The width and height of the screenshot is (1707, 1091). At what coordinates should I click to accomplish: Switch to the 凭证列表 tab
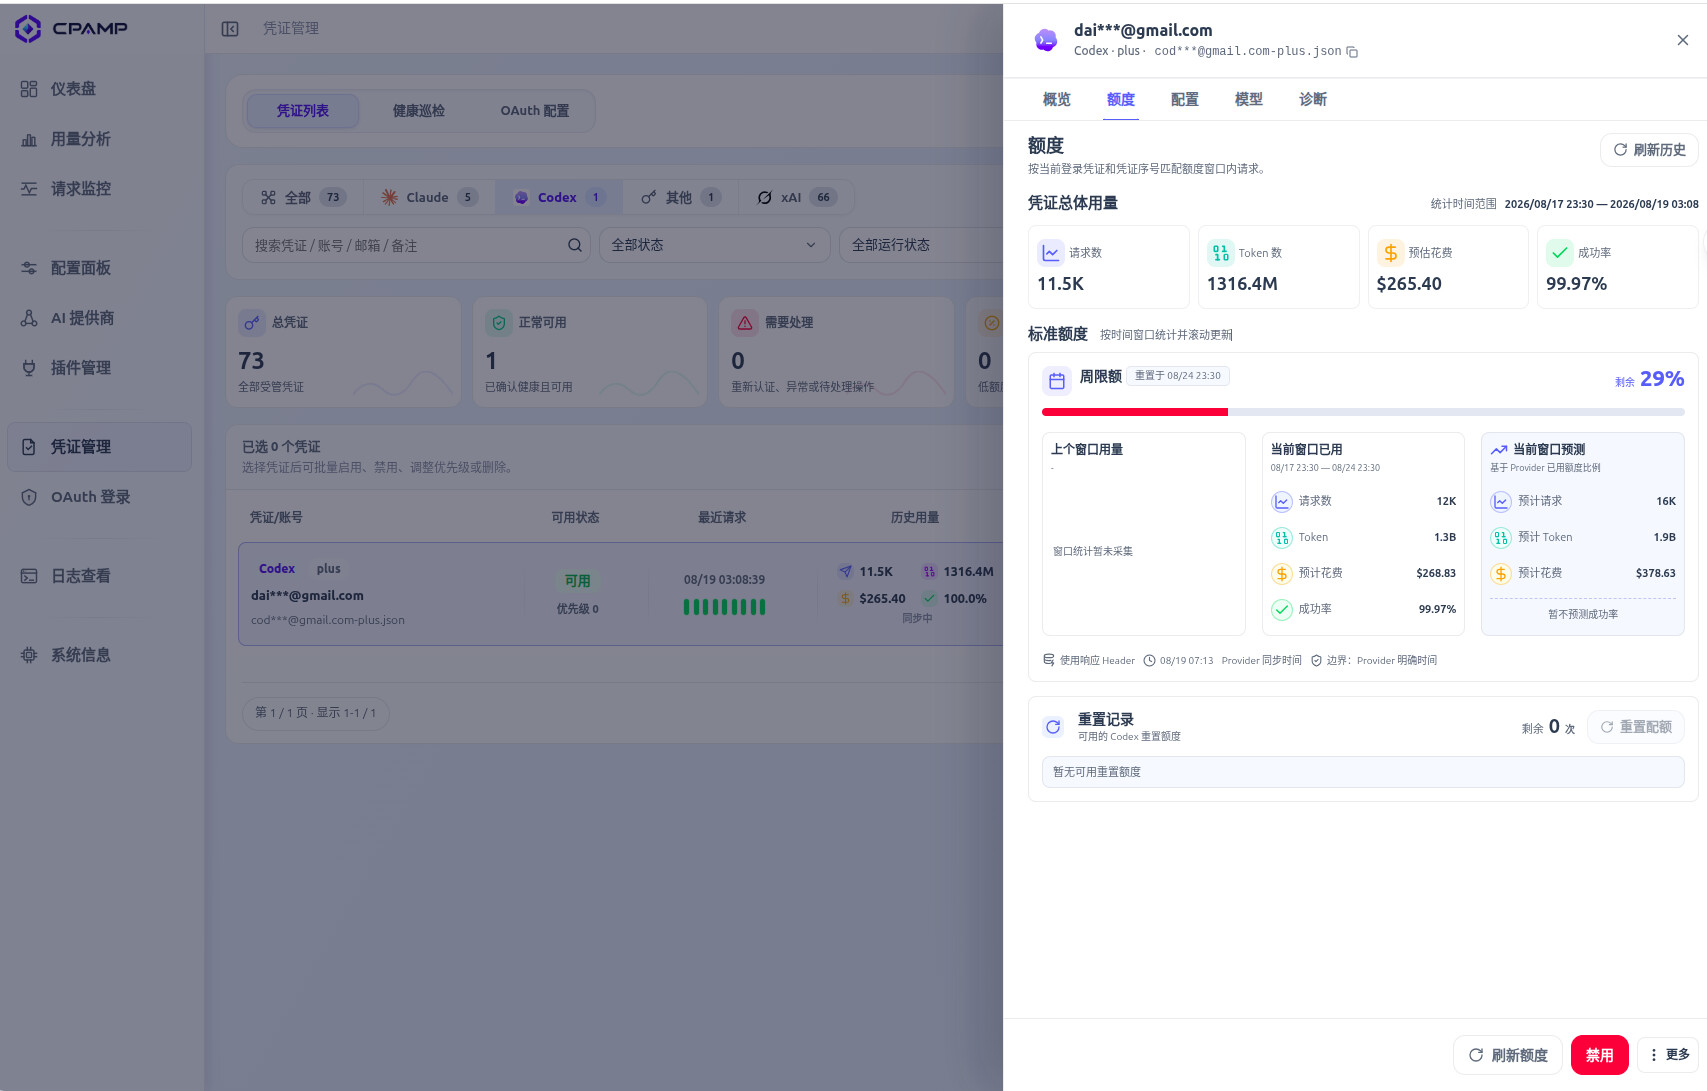pos(303,111)
